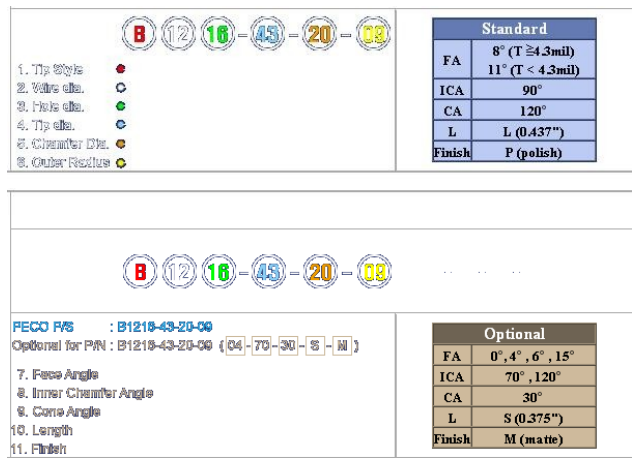Click the P (polish) cell in Standard table

534,153
